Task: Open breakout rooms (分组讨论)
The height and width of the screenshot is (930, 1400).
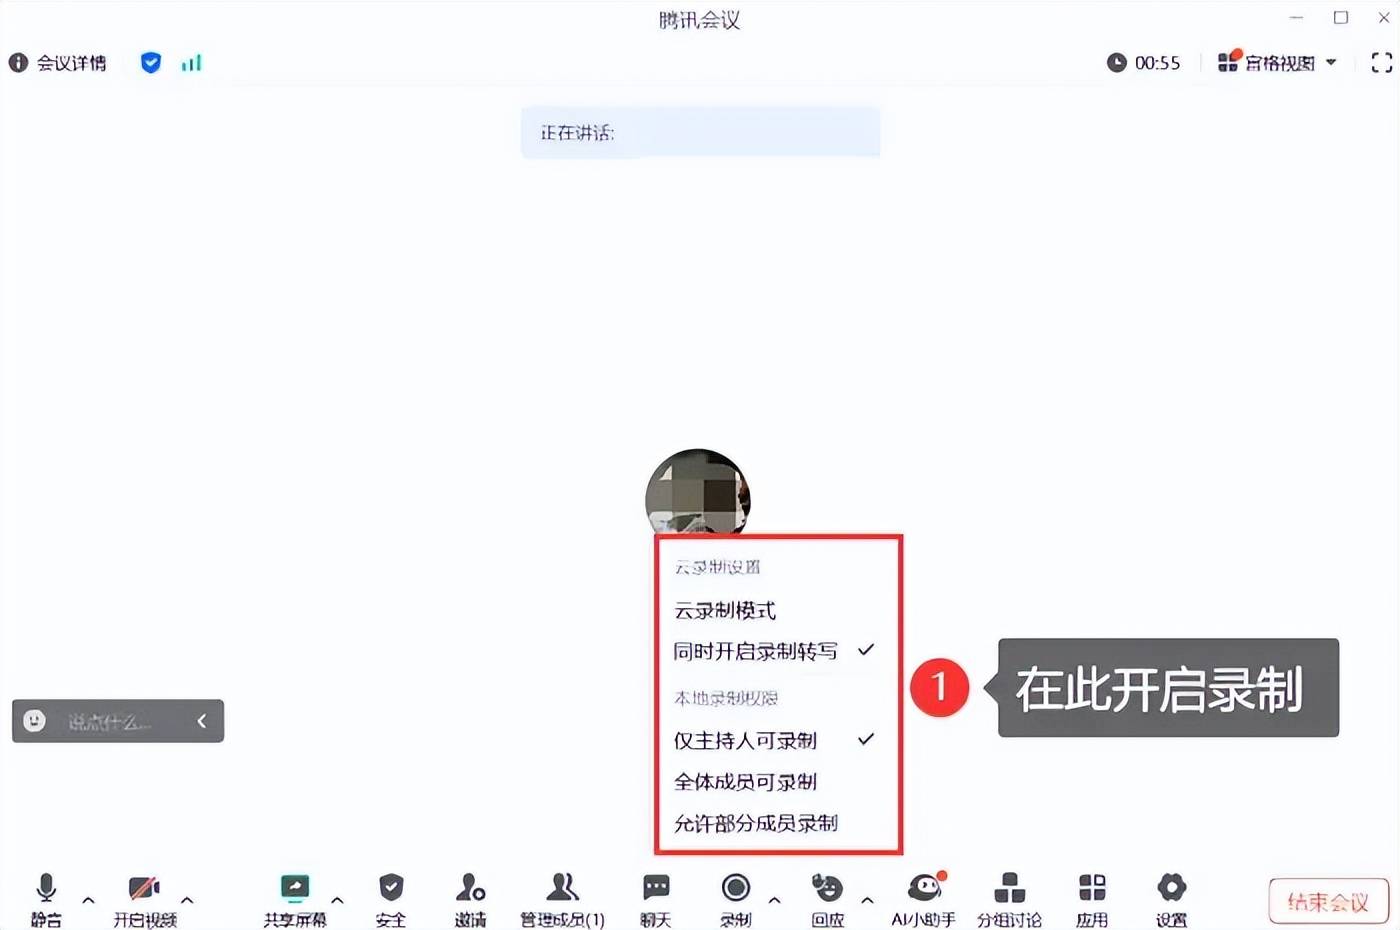Action: (x=1009, y=899)
